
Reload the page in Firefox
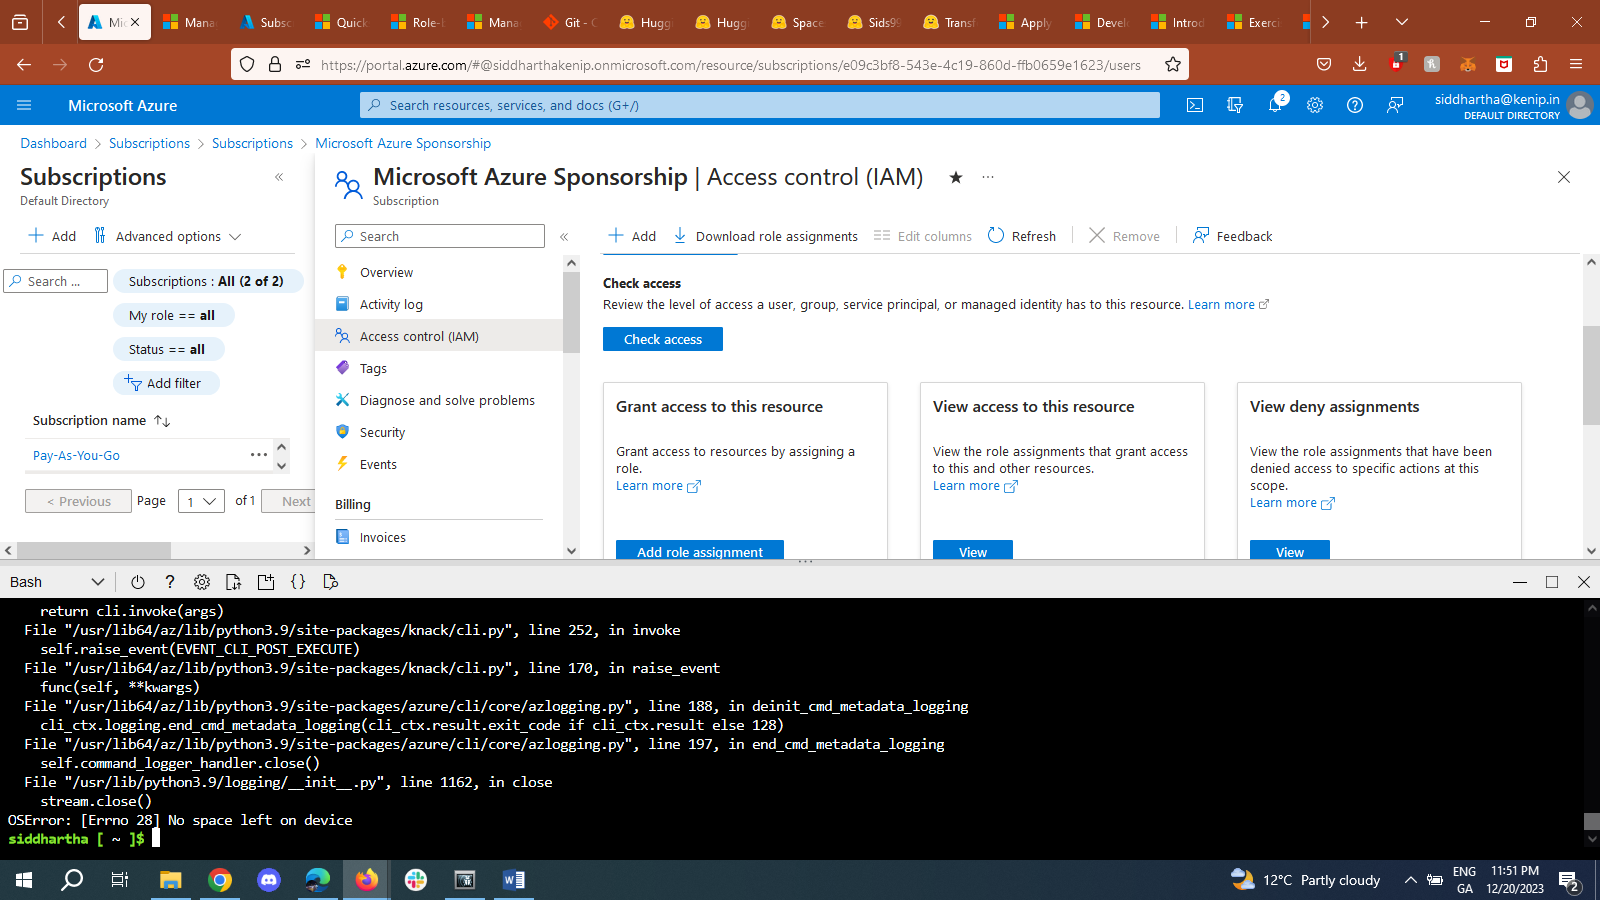tap(96, 65)
